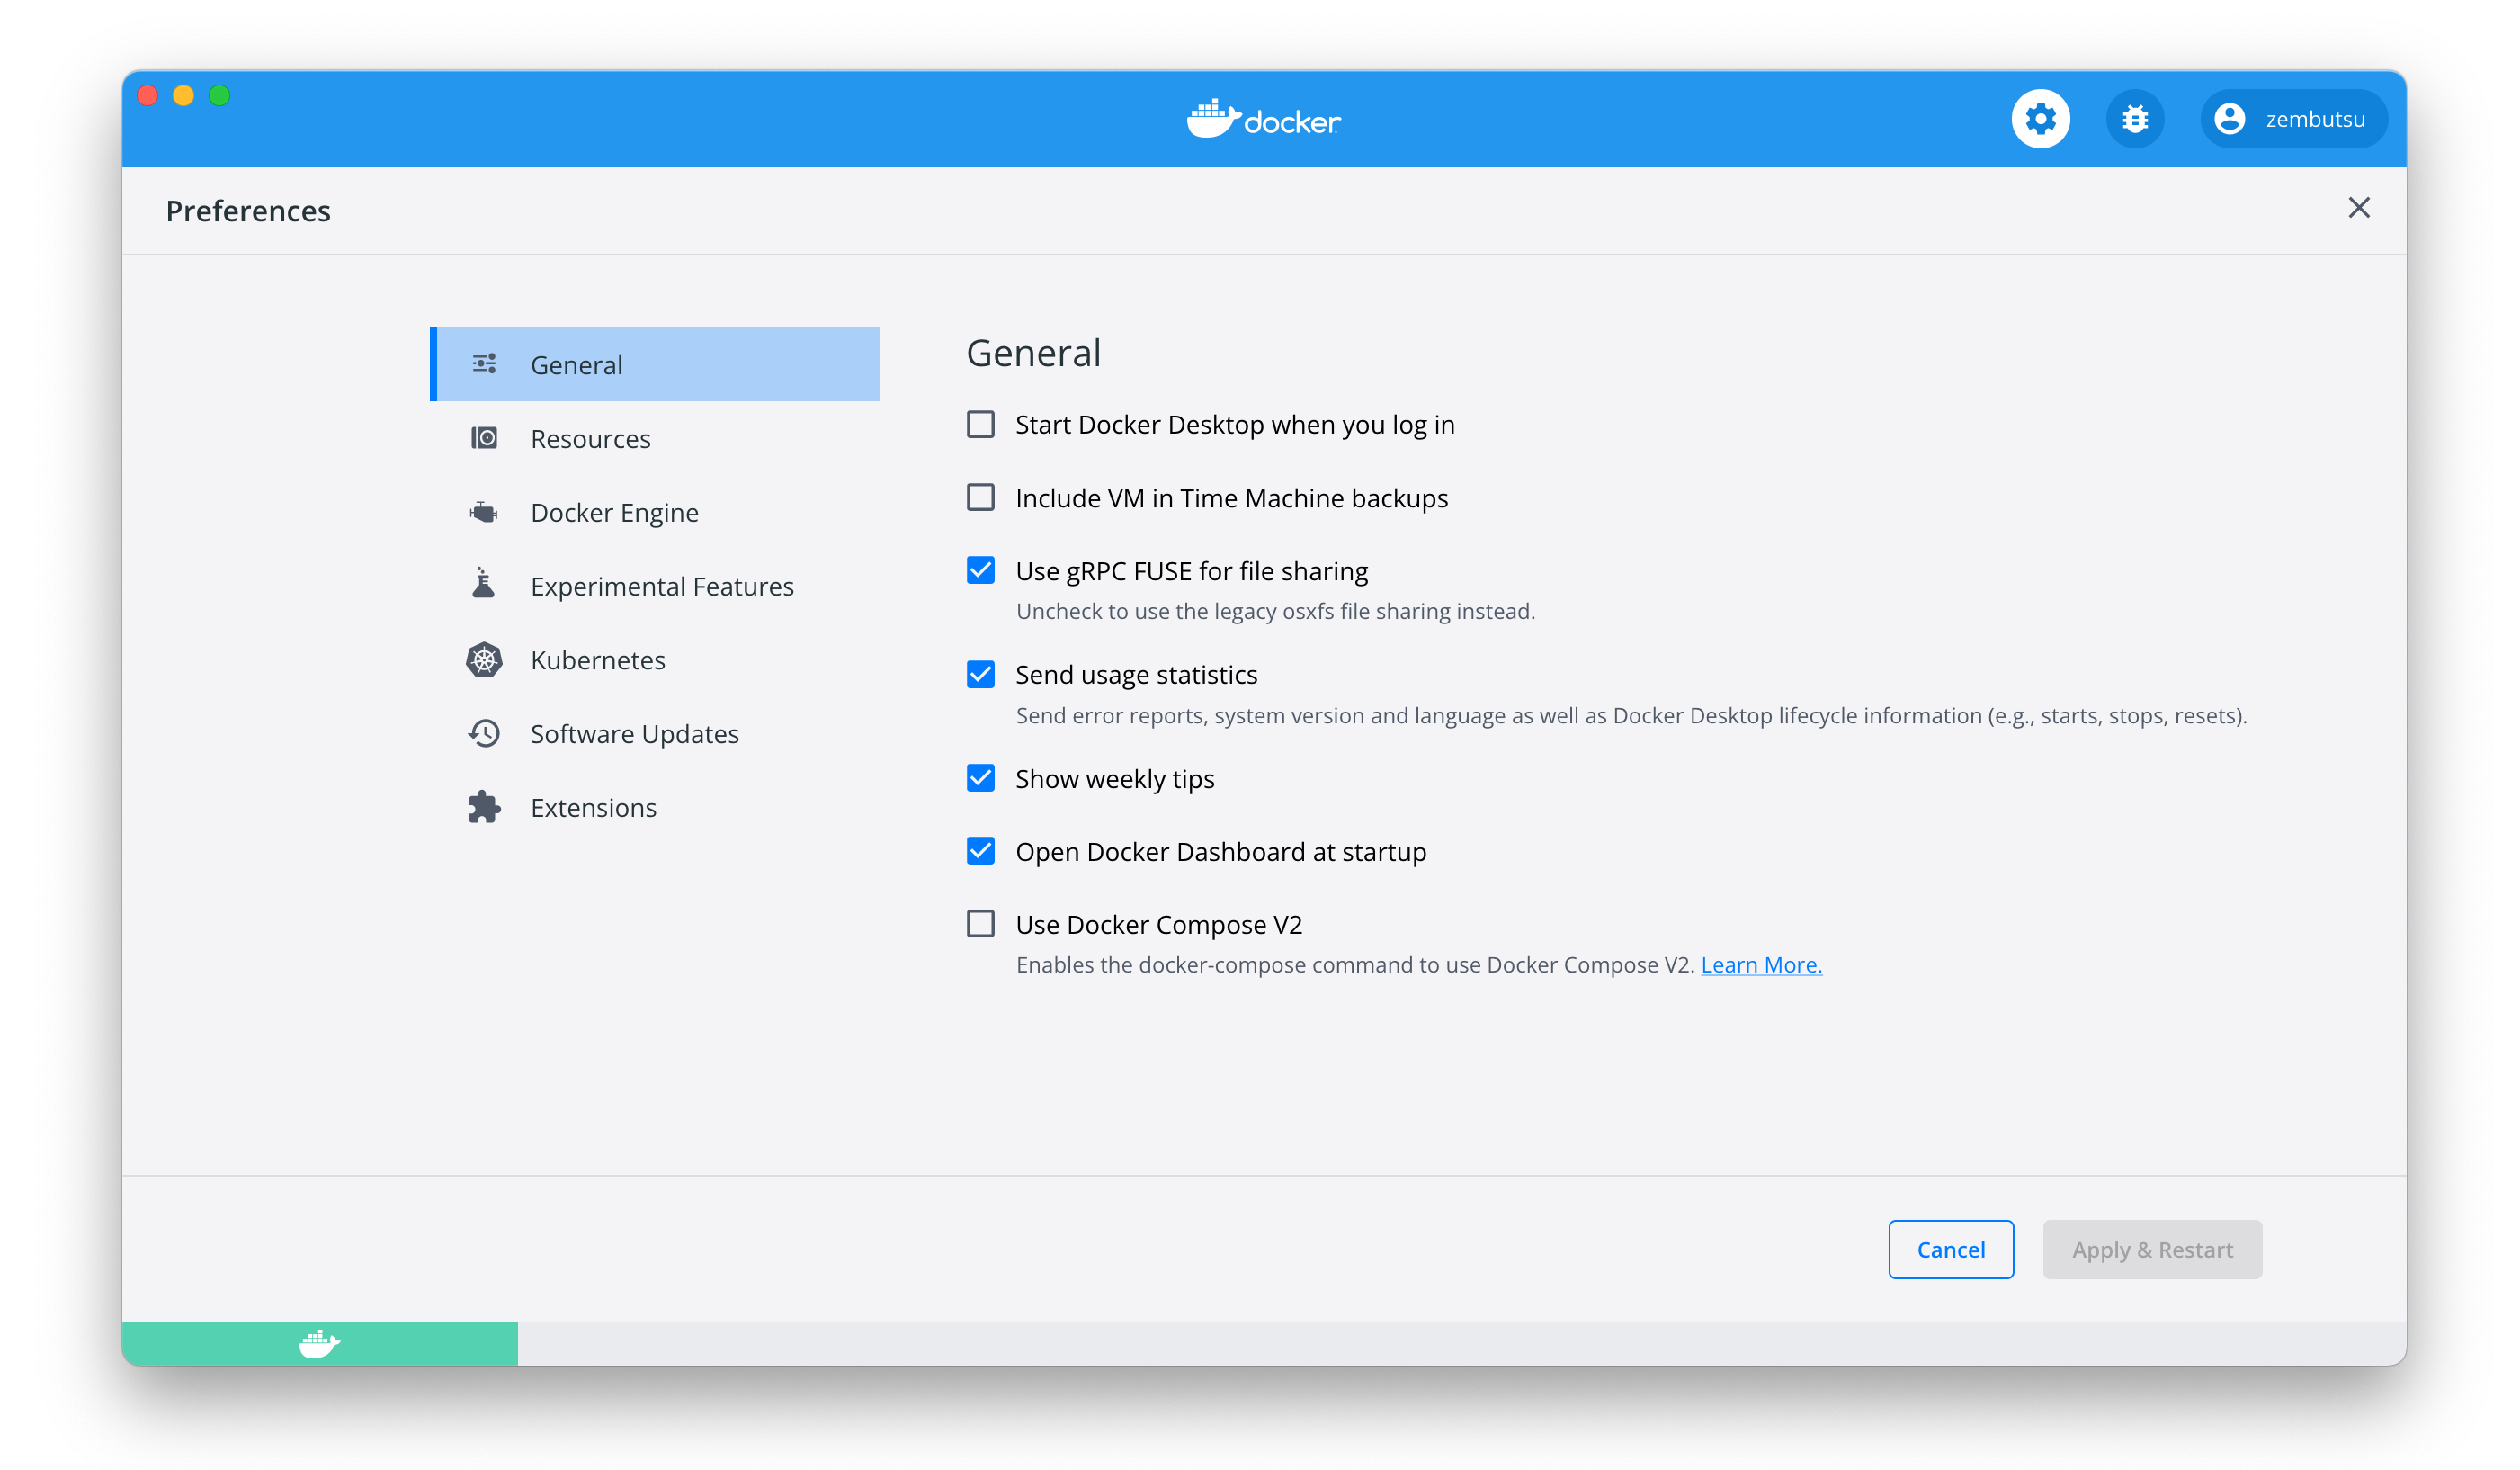Click the user avatar icon beside zembutsu
This screenshot has width=2520, height=1470.
pos(2229,119)
